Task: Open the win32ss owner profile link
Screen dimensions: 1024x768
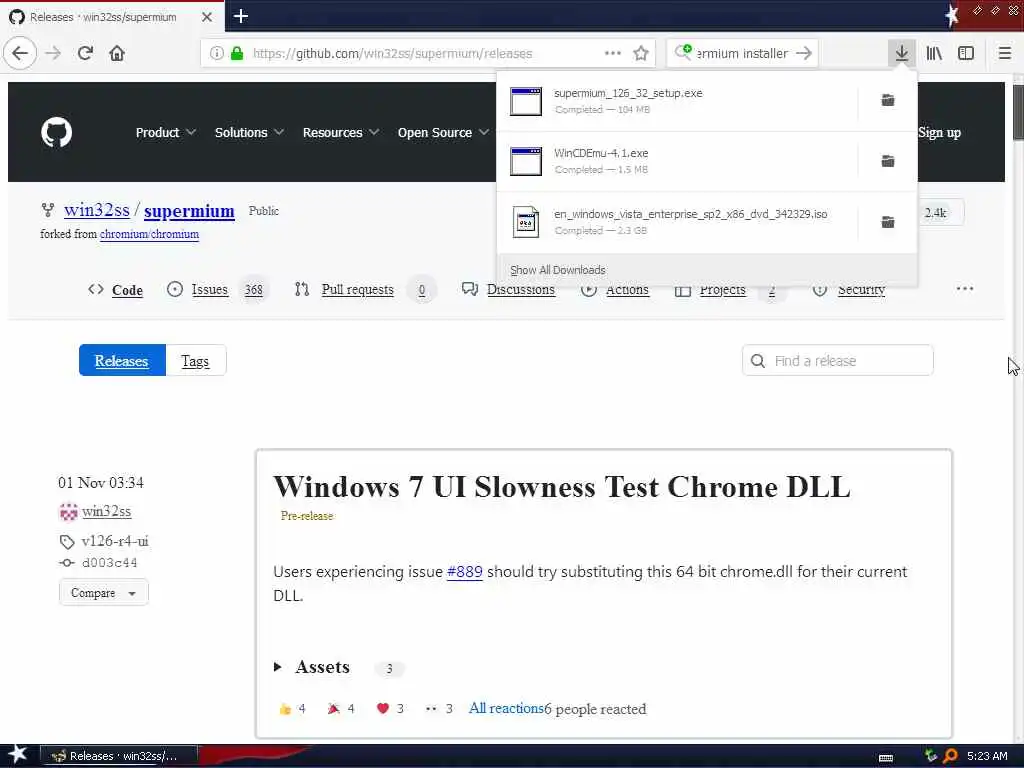Action: [97, 210]
